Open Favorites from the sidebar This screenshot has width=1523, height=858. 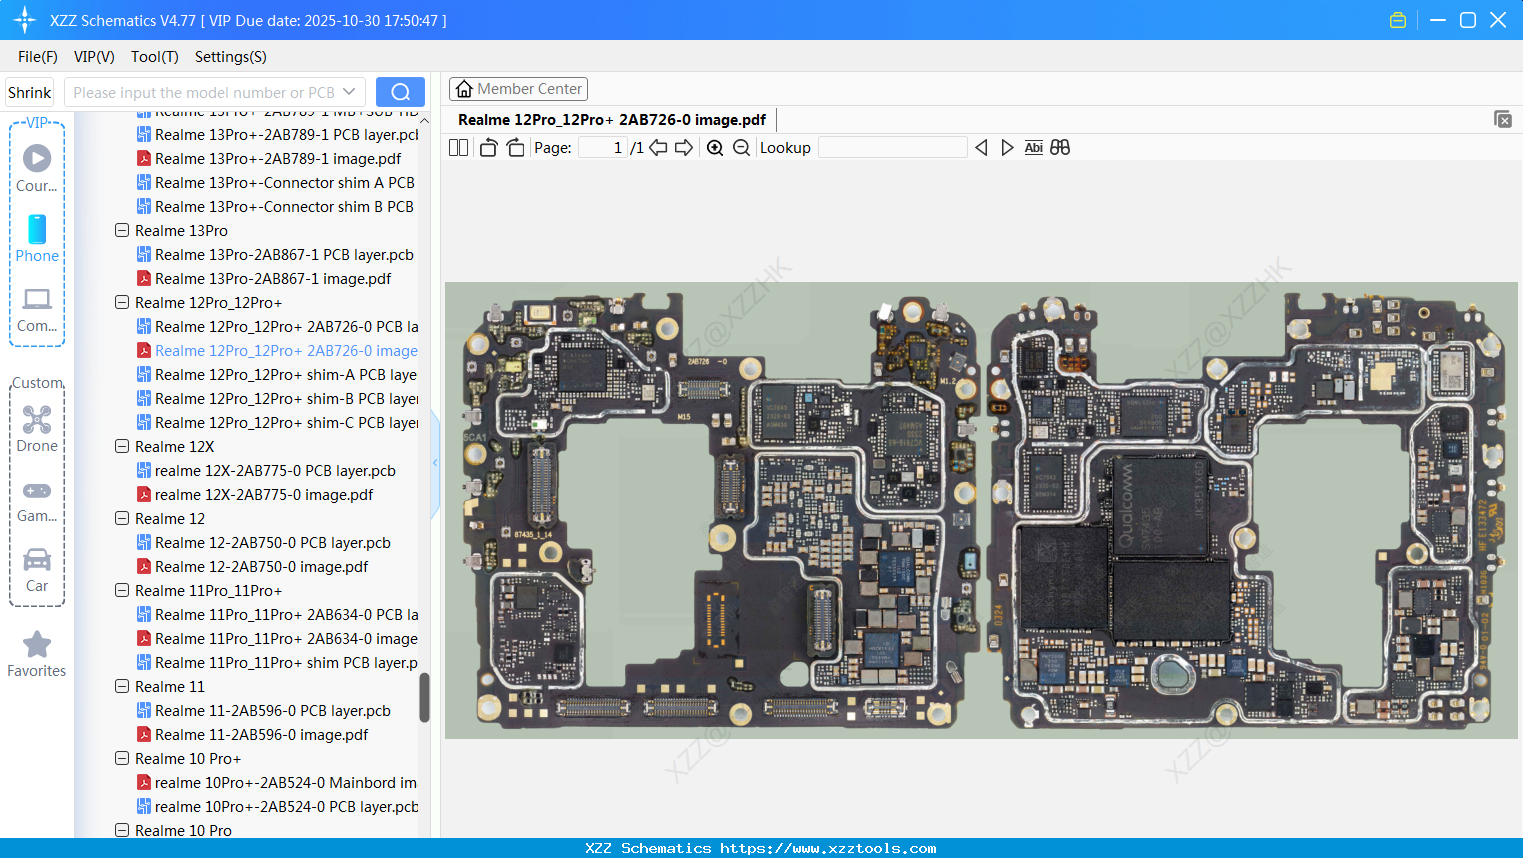[37, 654]
